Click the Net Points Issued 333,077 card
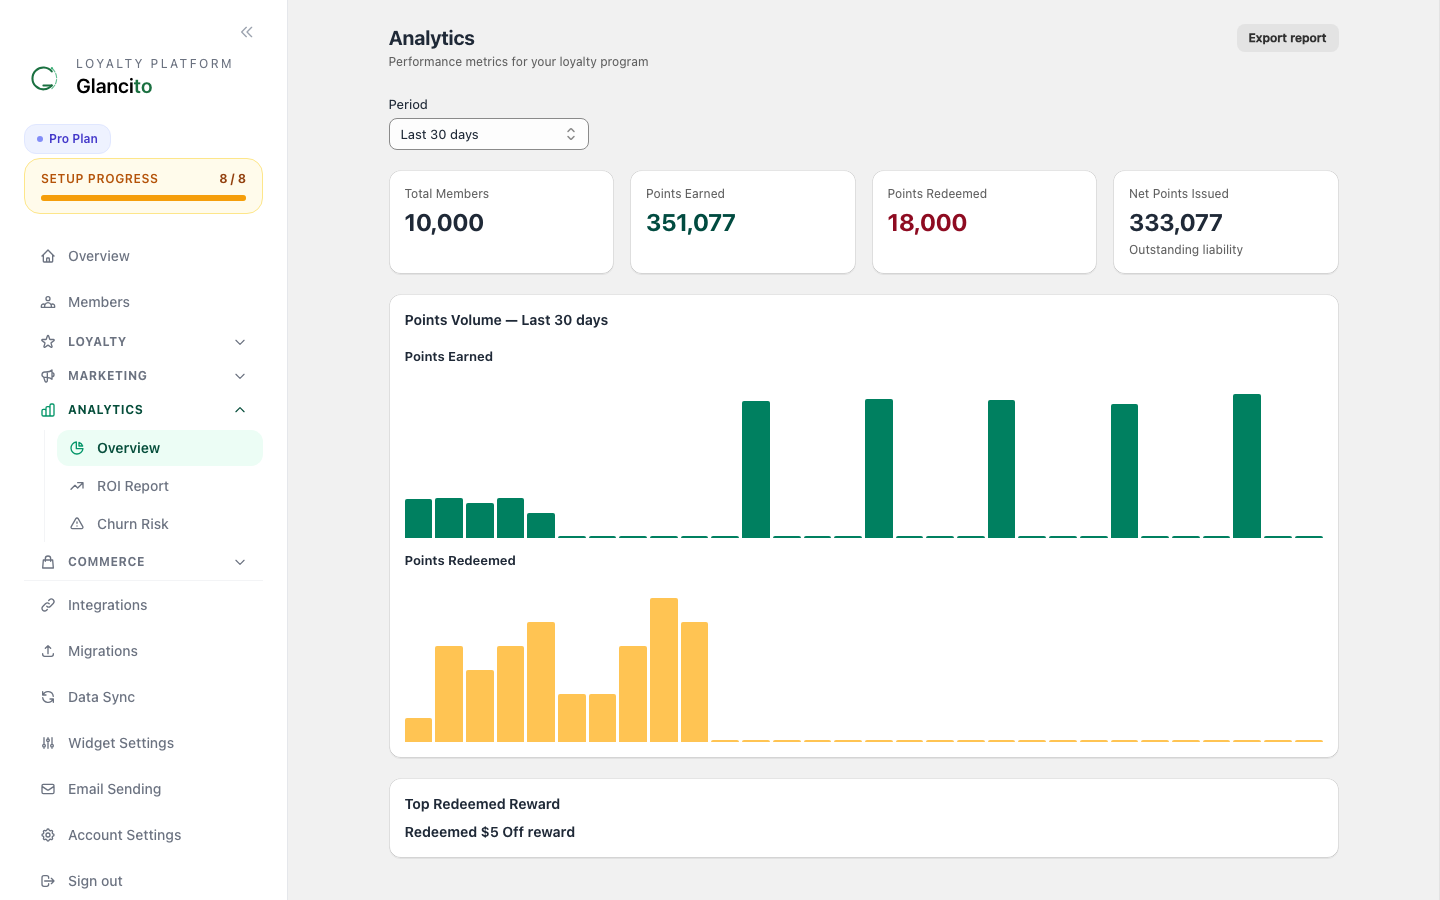 click(x=1226, y=222)
